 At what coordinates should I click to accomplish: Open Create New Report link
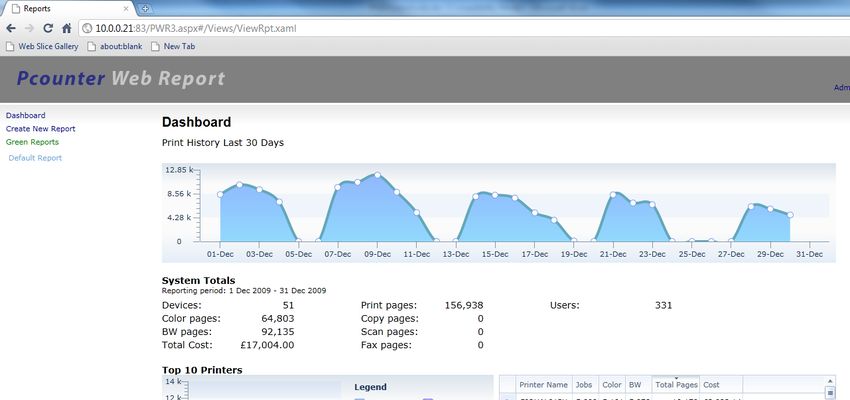(x=41, y=129)
